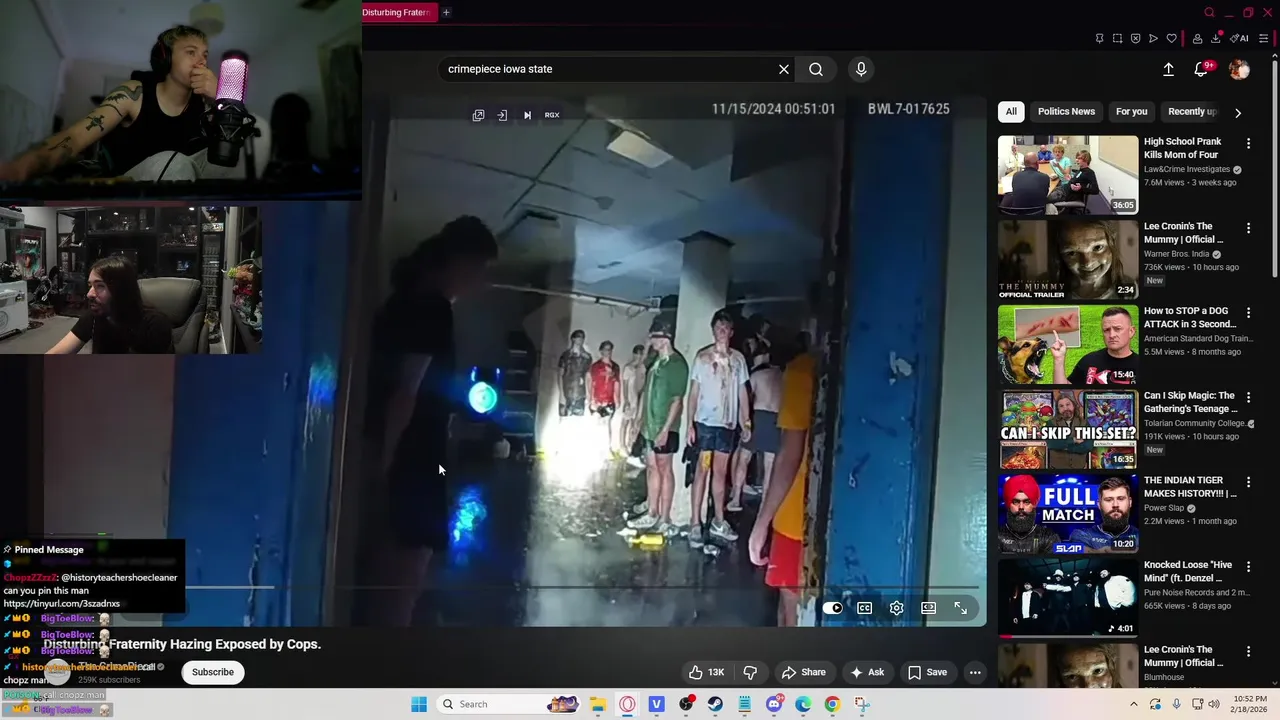Click the Ask button
Viewport: 1280px width, 720px height.
coord(867,672)
